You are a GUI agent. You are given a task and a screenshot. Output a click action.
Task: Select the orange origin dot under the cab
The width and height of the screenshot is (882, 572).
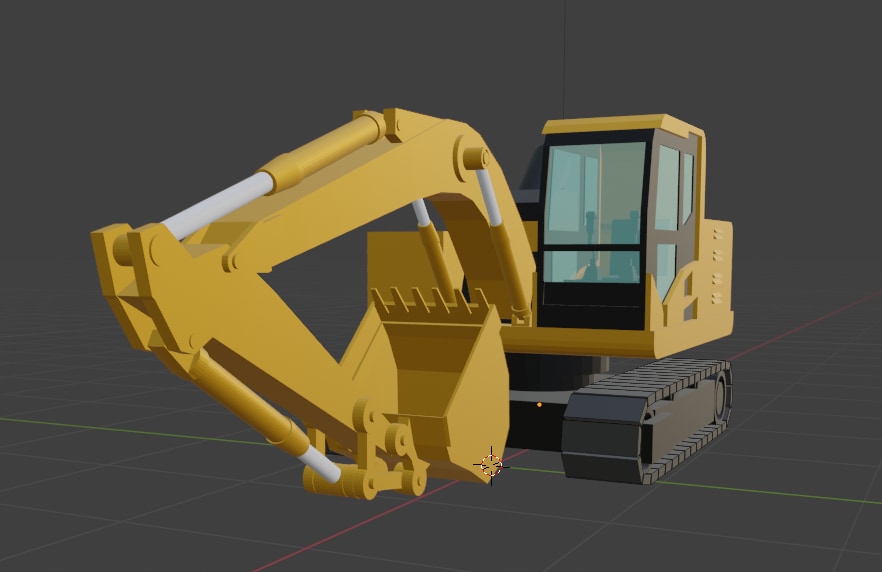pos(539,404)
